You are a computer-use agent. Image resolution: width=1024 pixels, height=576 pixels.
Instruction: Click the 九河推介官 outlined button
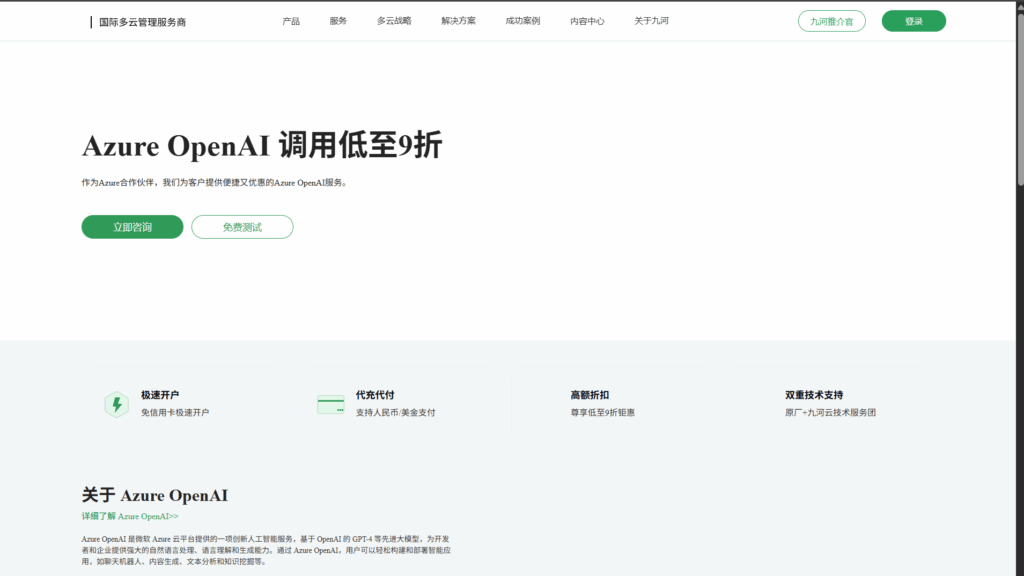[831, 21]
